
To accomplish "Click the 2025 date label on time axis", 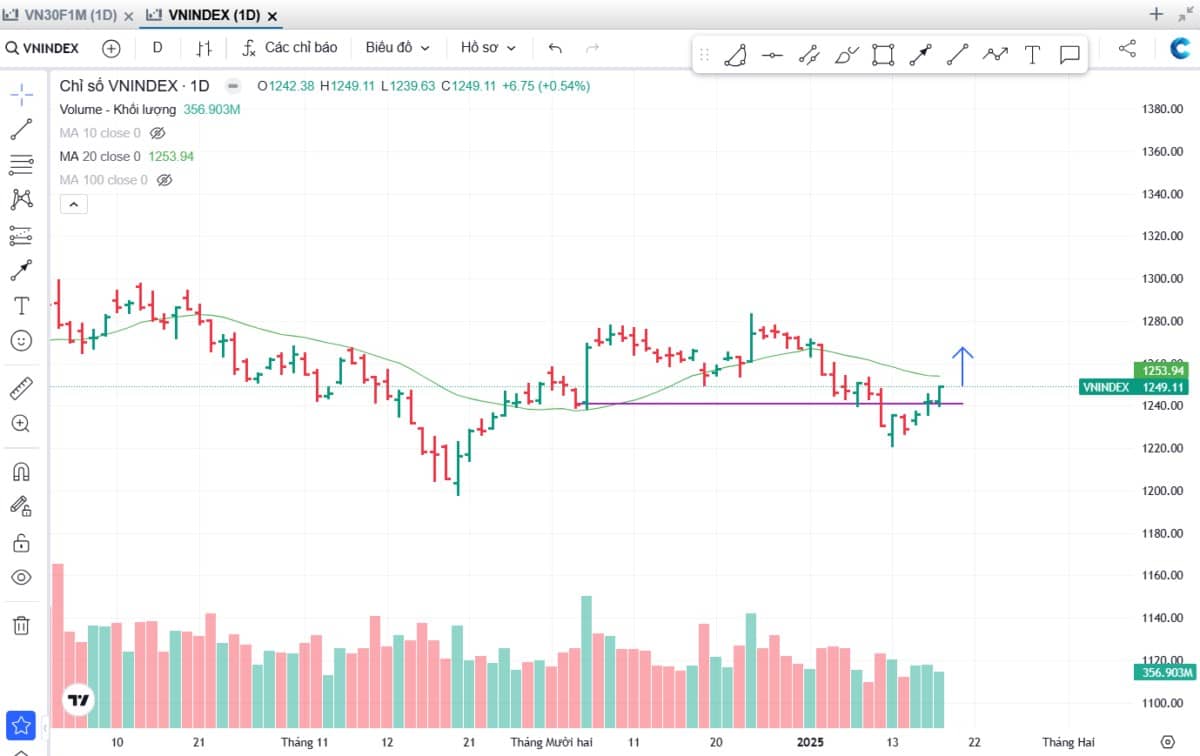I will pyautogui.click(x=810, y=742).
